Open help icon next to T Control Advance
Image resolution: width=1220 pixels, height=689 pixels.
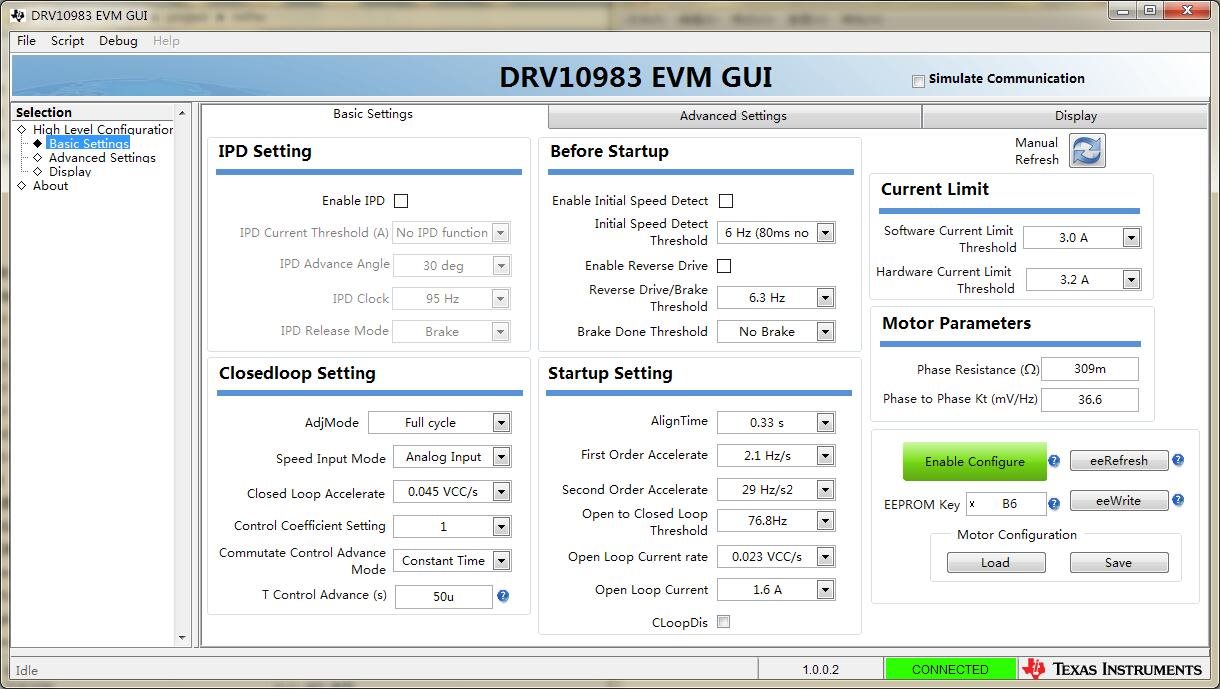(503, 596)
